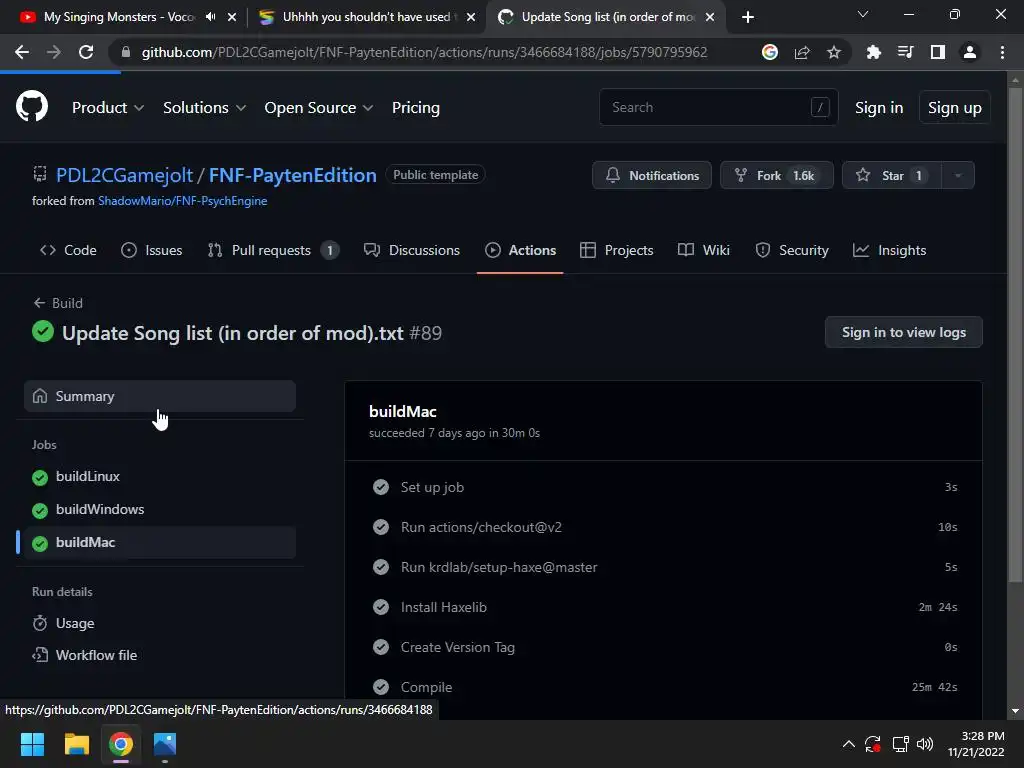Open the Wiki tab

(704, 250)
